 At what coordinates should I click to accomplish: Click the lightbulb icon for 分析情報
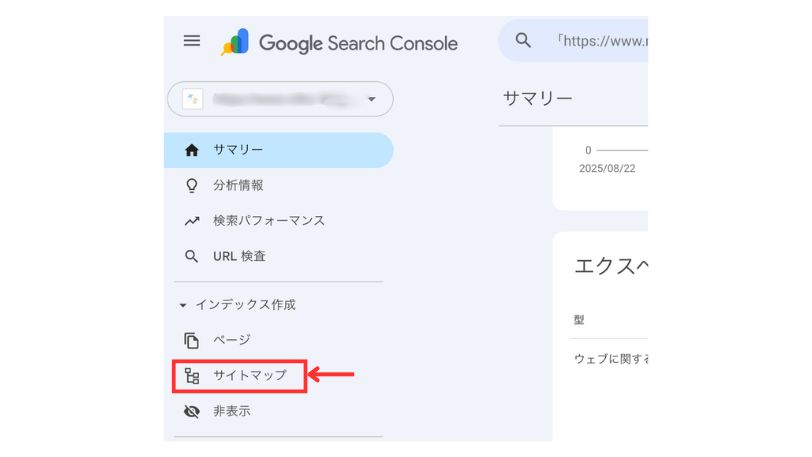coord(192,185)
